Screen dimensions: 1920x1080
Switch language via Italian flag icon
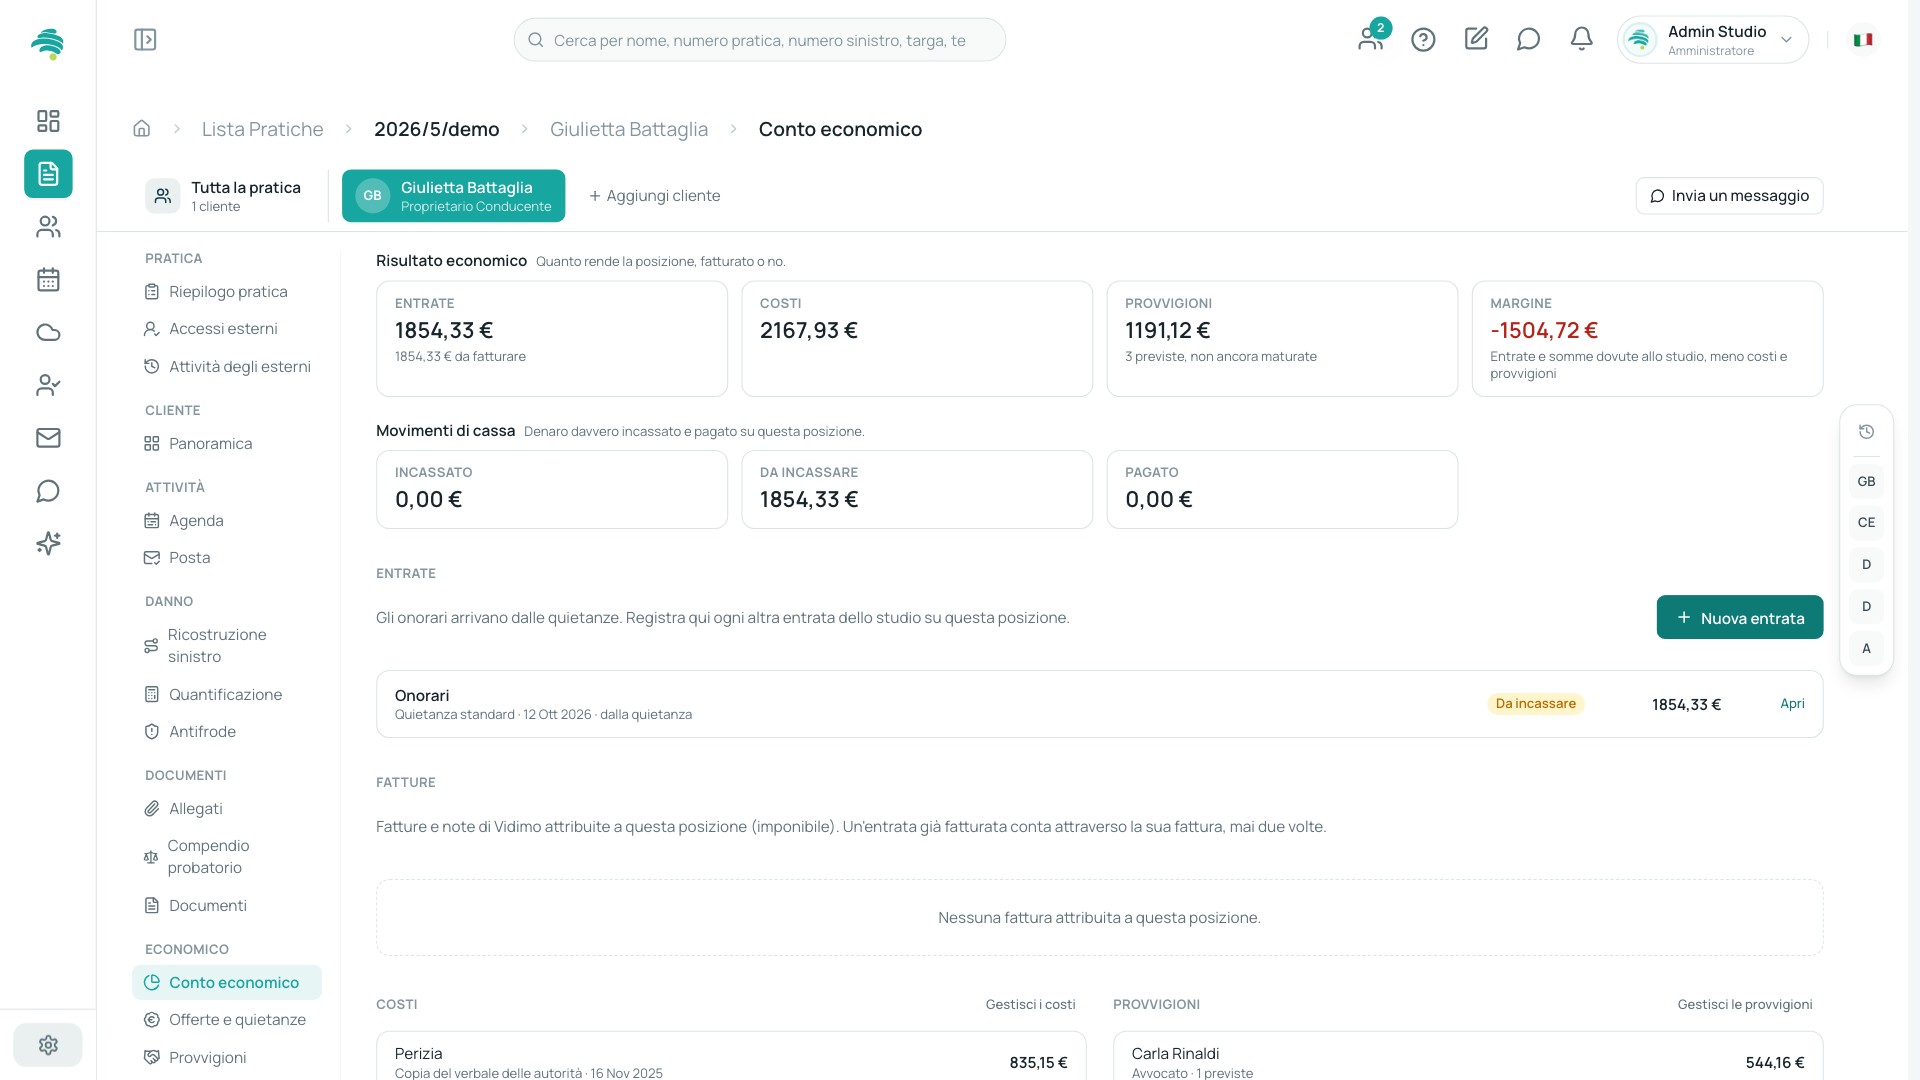pos(1863,40)
